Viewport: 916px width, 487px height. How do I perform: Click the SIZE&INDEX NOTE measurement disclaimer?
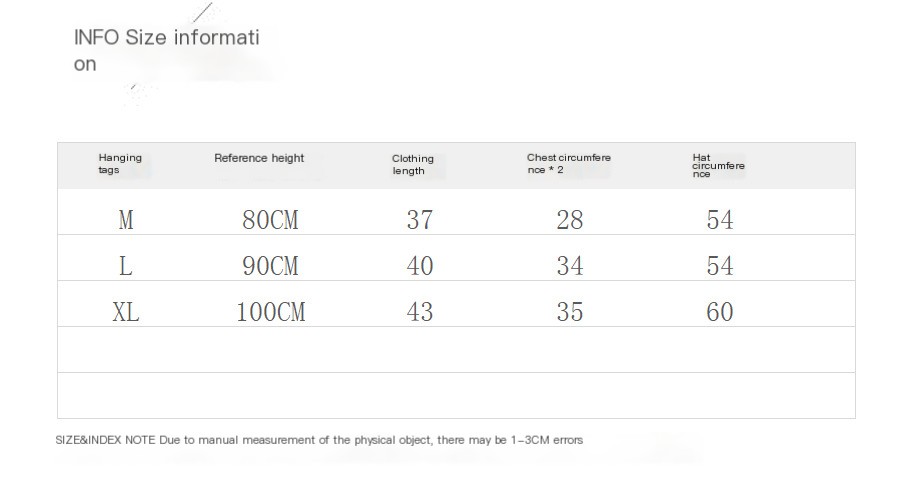click(318, 440)
